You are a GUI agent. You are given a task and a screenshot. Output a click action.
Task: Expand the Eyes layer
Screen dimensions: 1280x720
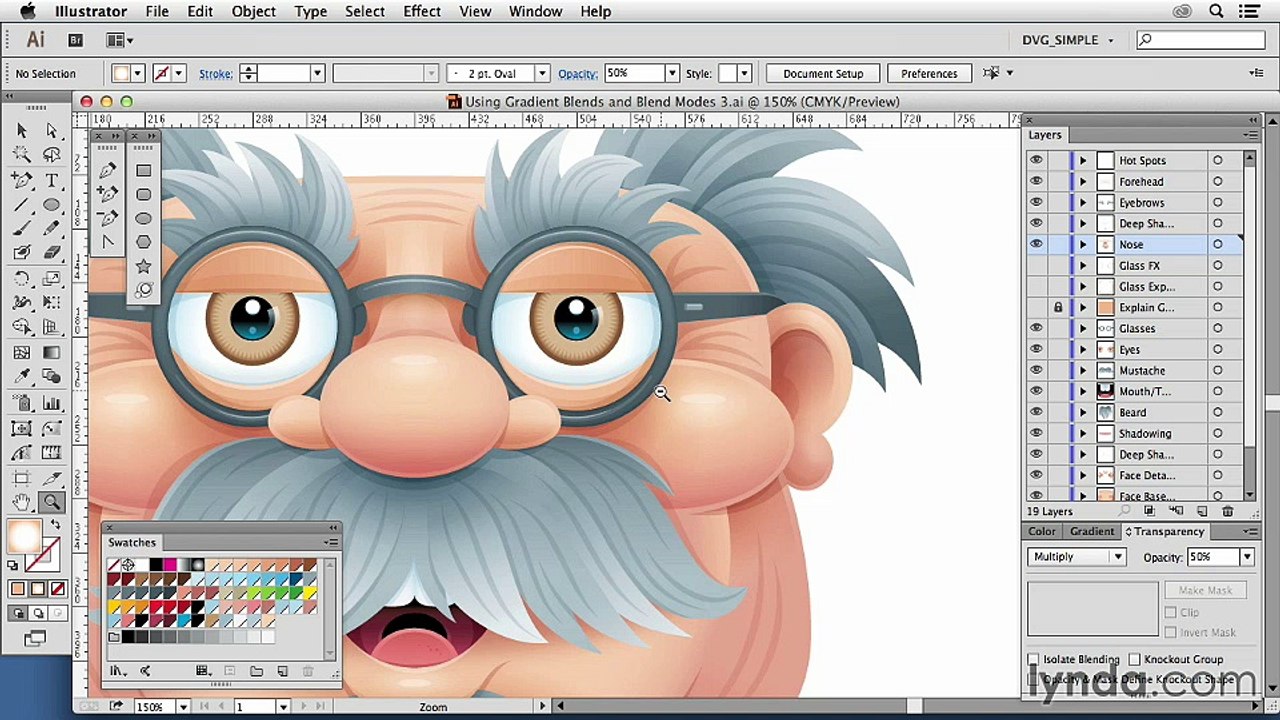click(1082, 349)
